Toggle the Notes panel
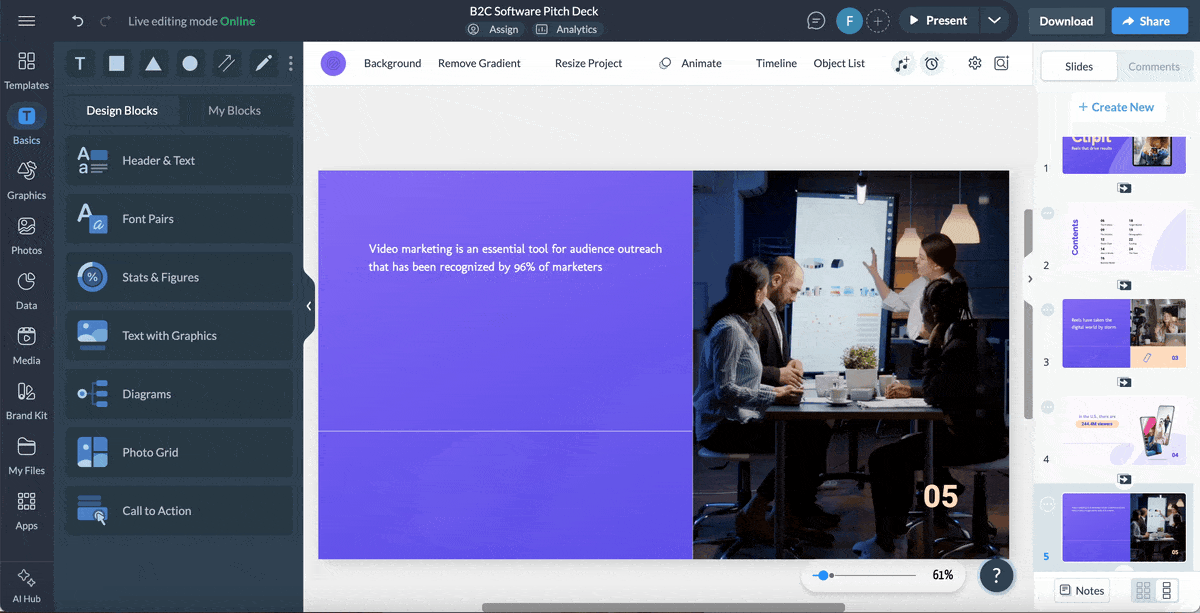The image size is (1200, 613). 1081,590
